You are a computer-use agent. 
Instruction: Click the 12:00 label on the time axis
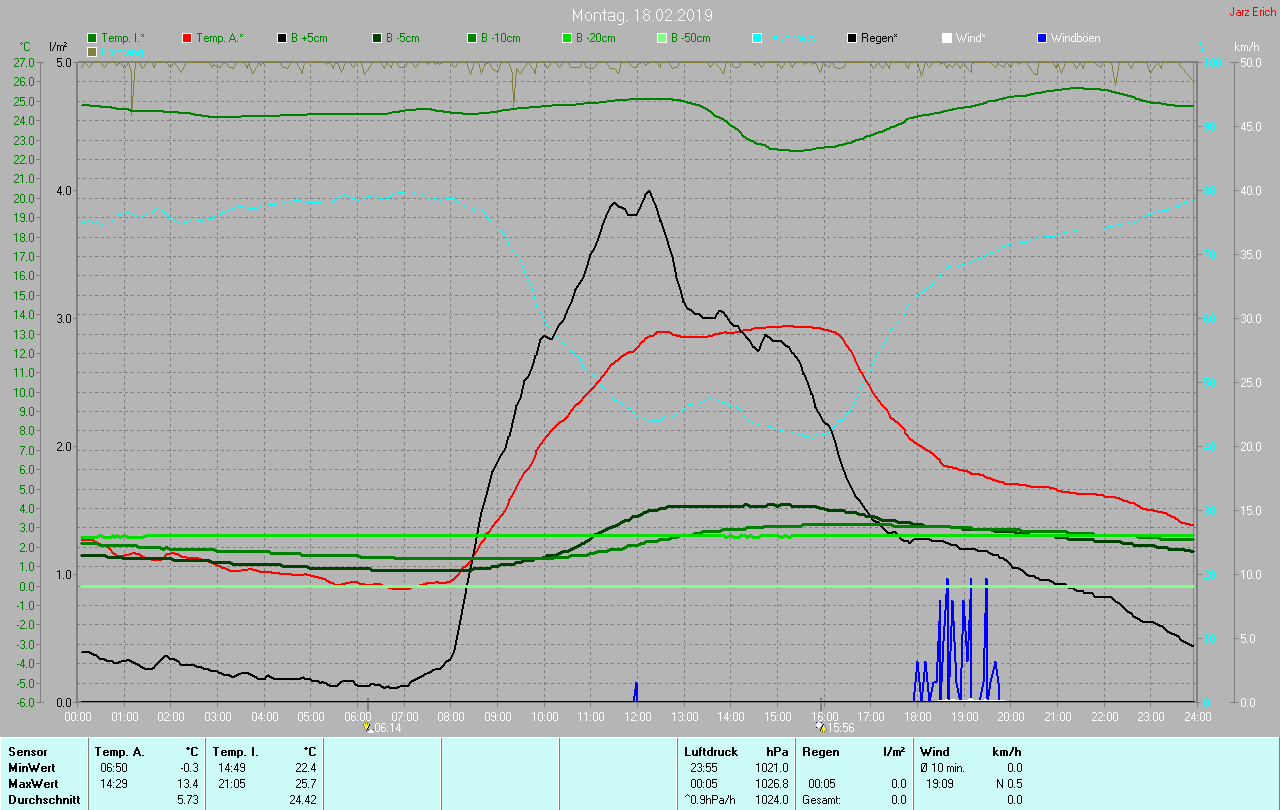pyautogui.click(x=637, y=716)
